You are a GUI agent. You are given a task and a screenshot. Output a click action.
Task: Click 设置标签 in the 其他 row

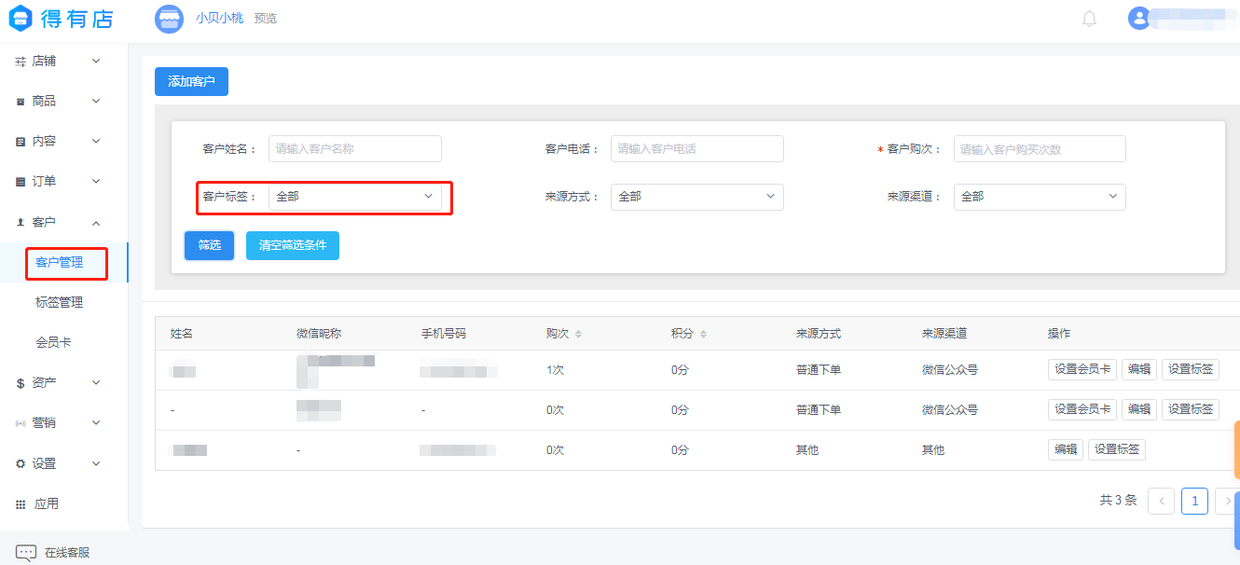point(1117,450)
